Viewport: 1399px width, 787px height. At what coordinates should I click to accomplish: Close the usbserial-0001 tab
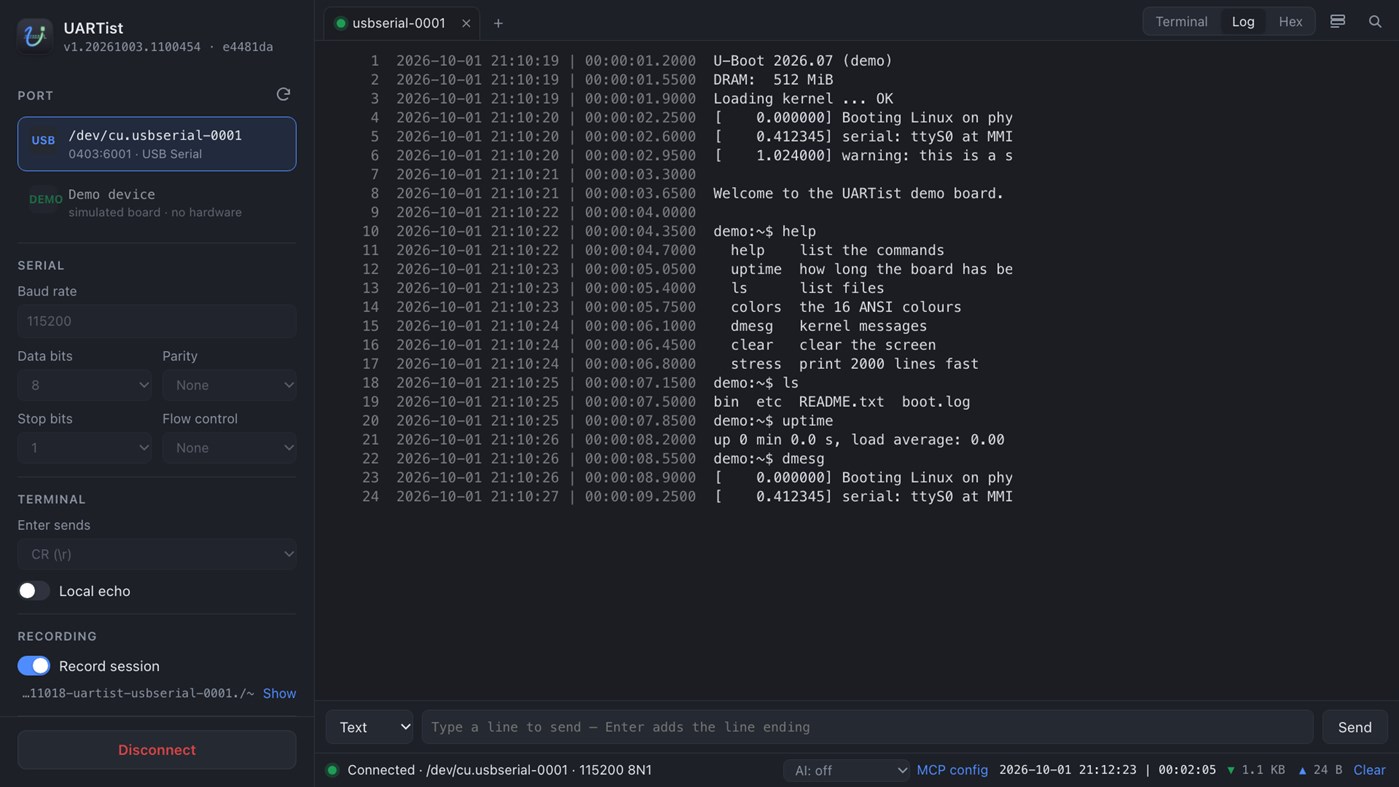[466, 23]
